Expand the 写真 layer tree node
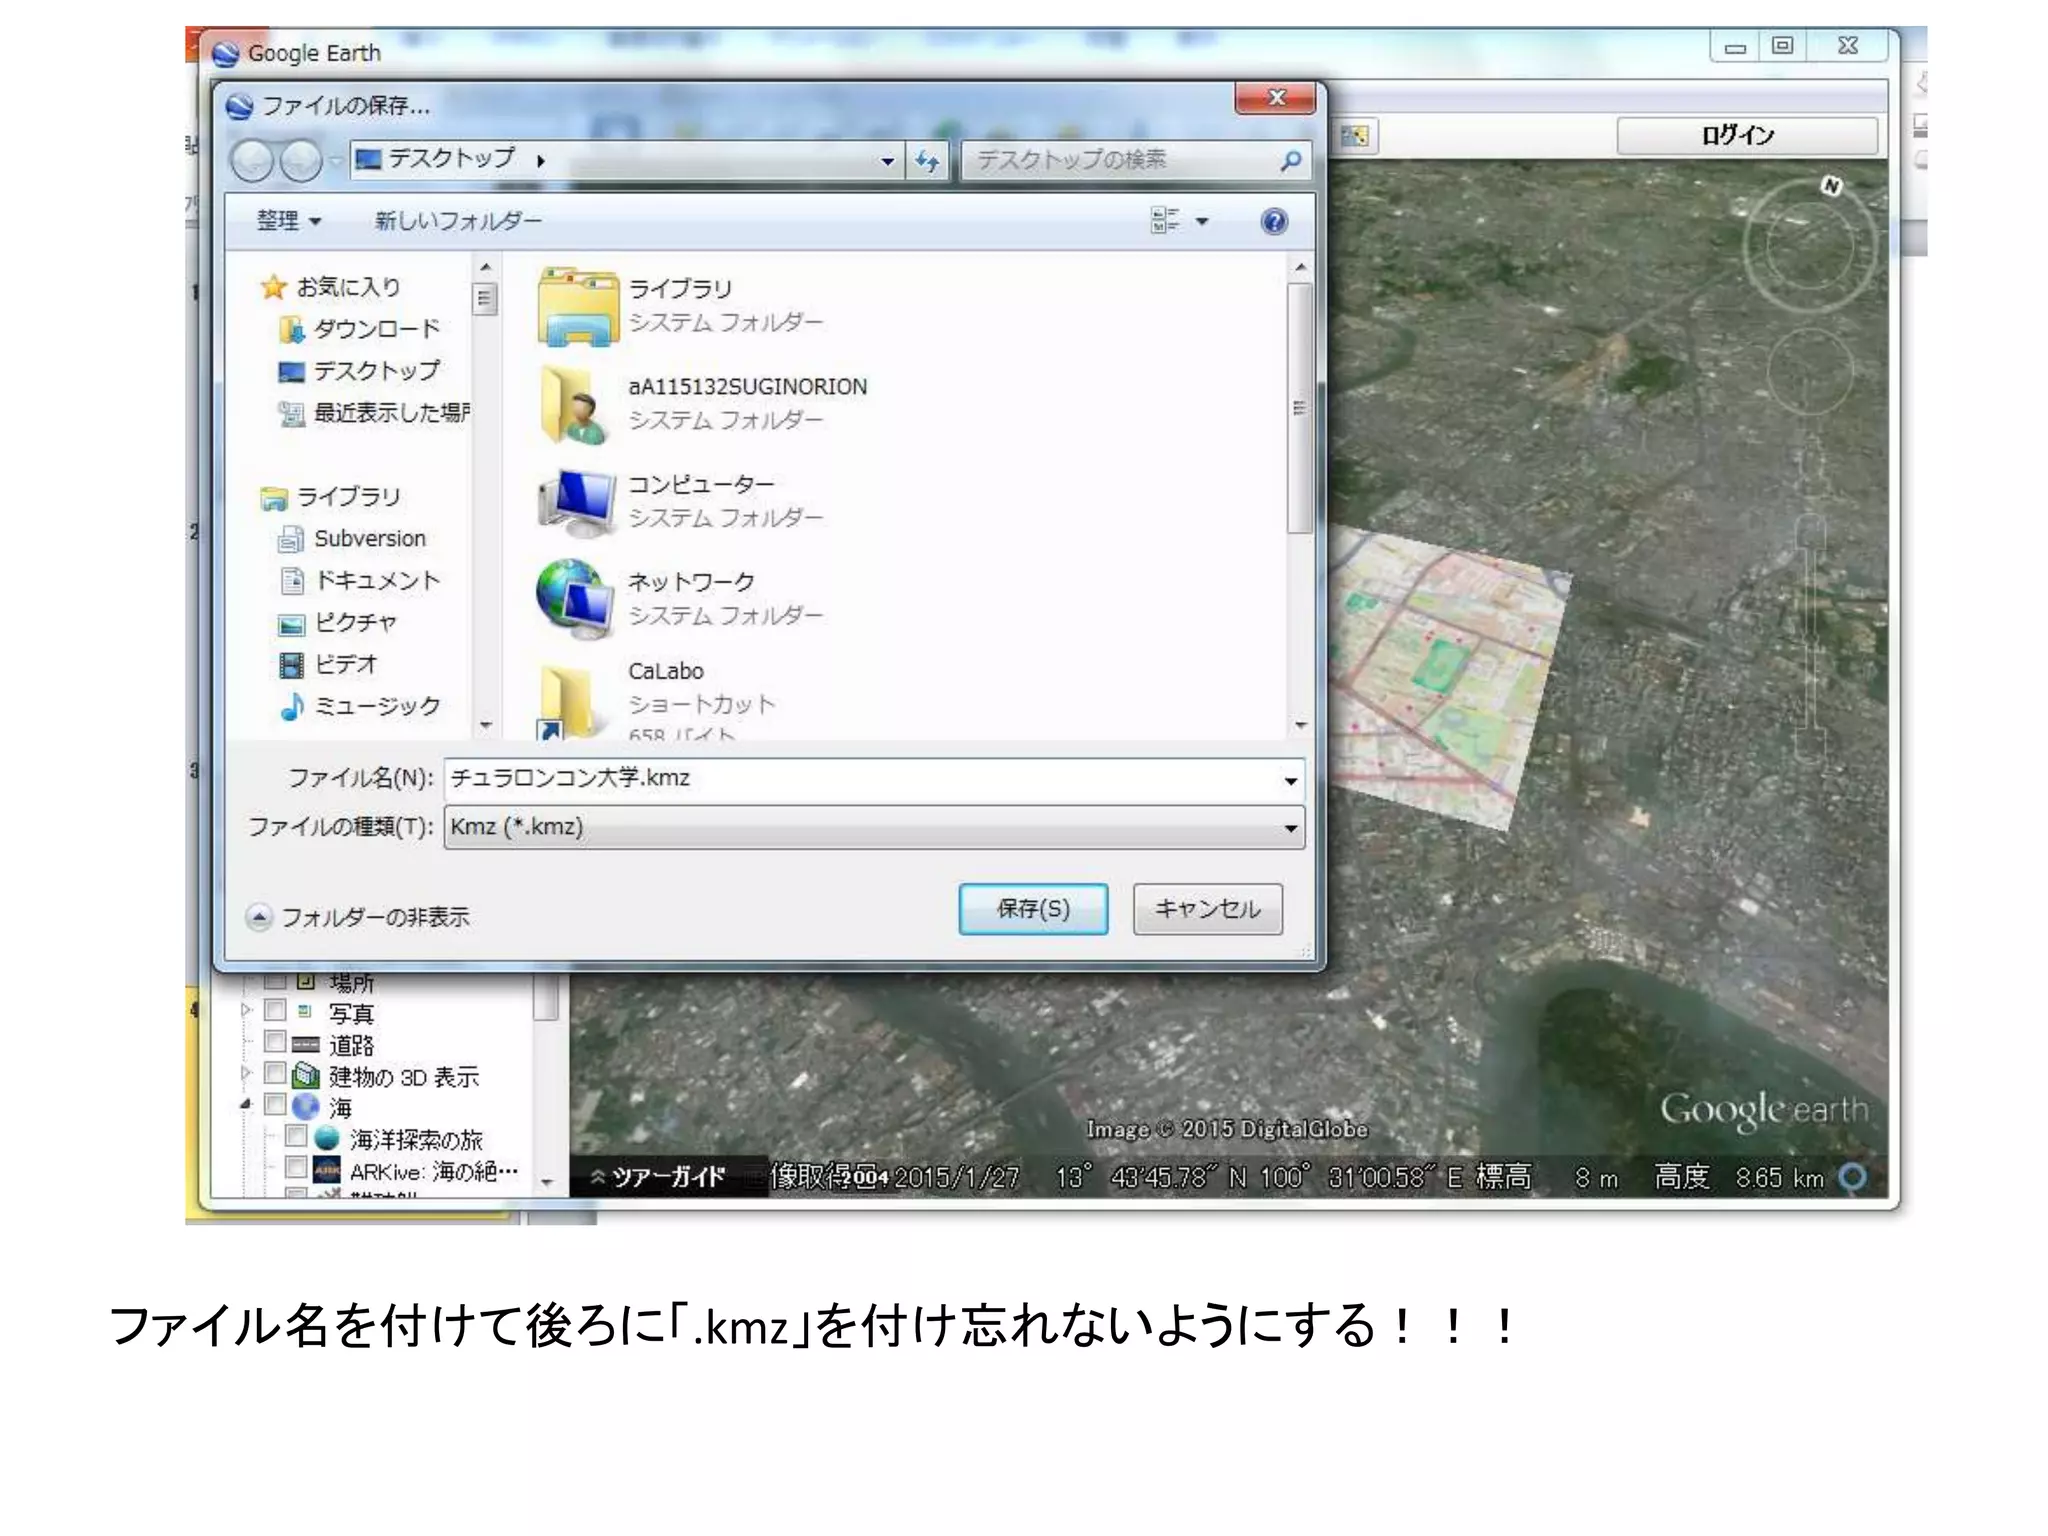This screenshot has width=2048, height=1536. point(246,1010)
